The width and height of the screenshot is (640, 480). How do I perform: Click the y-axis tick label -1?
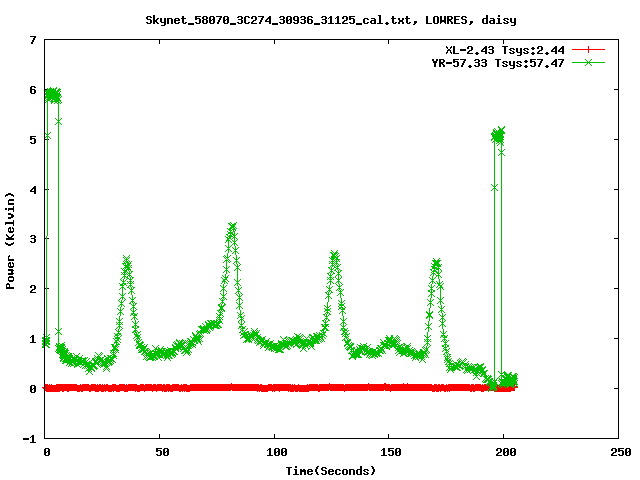click(29, 439)
